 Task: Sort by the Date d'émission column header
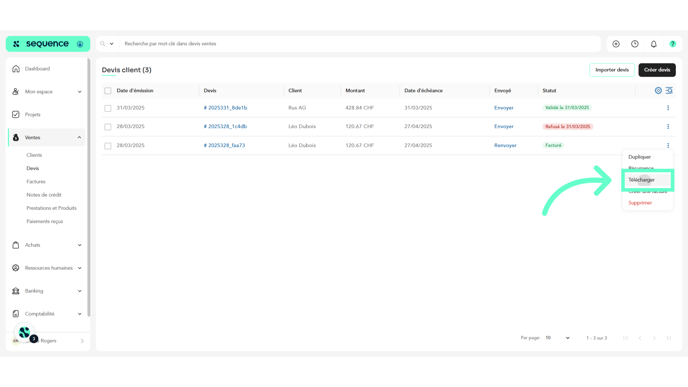[135, 90]
